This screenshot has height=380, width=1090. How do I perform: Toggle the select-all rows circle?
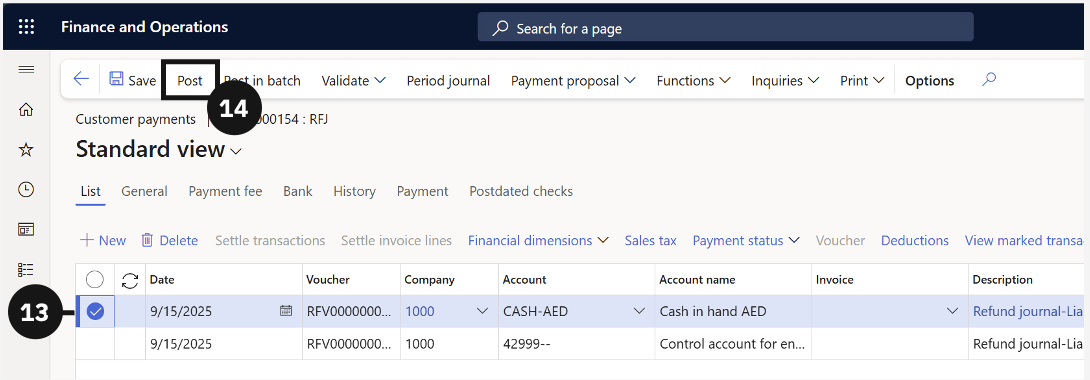[x=95, y=280]
